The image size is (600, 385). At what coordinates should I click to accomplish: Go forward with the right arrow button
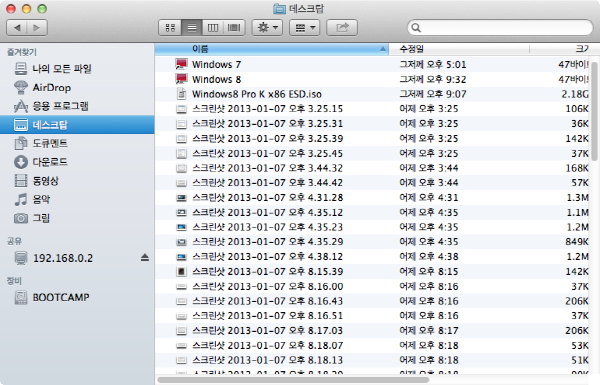tap(37, 28)
